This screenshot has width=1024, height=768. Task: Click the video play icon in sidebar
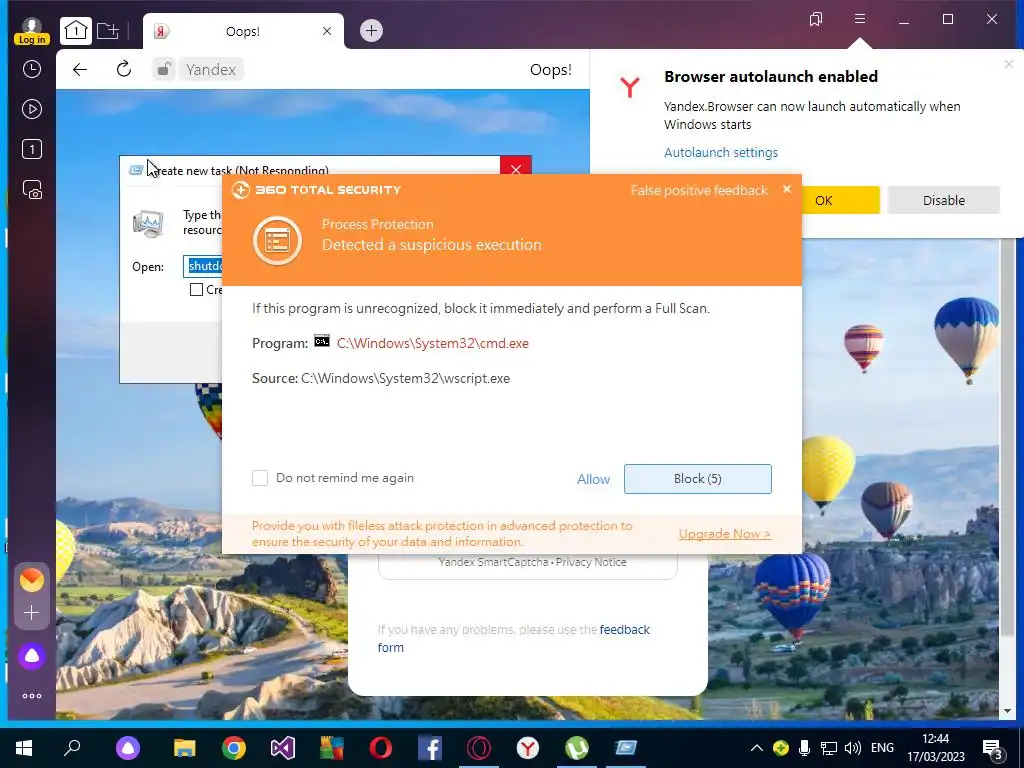[x=31, y=109]
